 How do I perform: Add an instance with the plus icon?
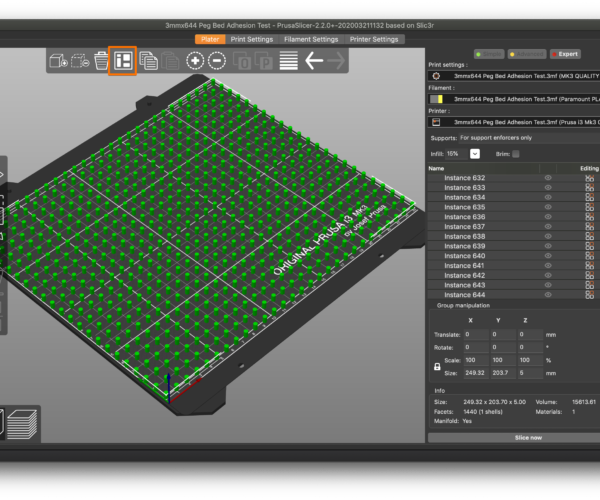click(195, 61)
